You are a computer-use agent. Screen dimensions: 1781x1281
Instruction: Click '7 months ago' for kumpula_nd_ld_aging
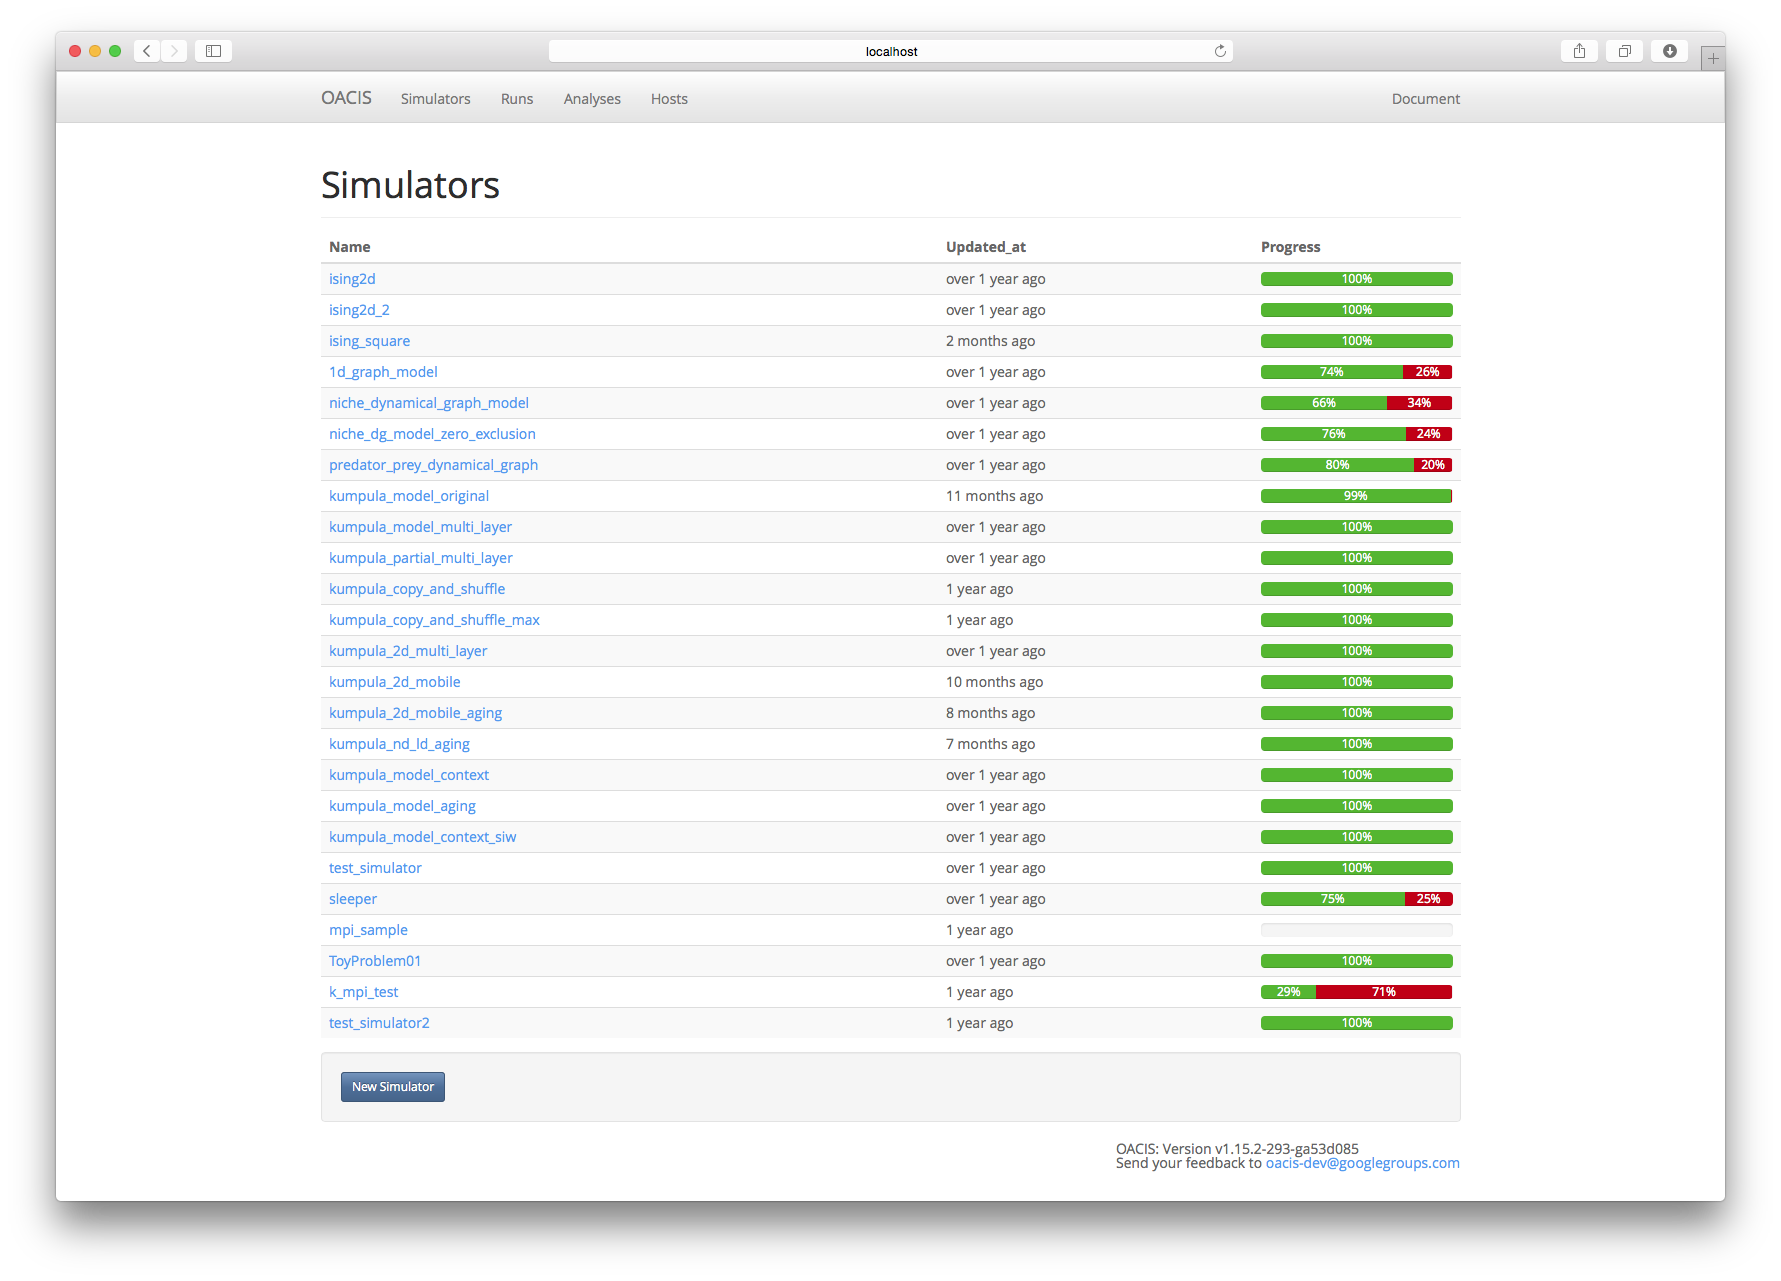[x=990, y=744]
